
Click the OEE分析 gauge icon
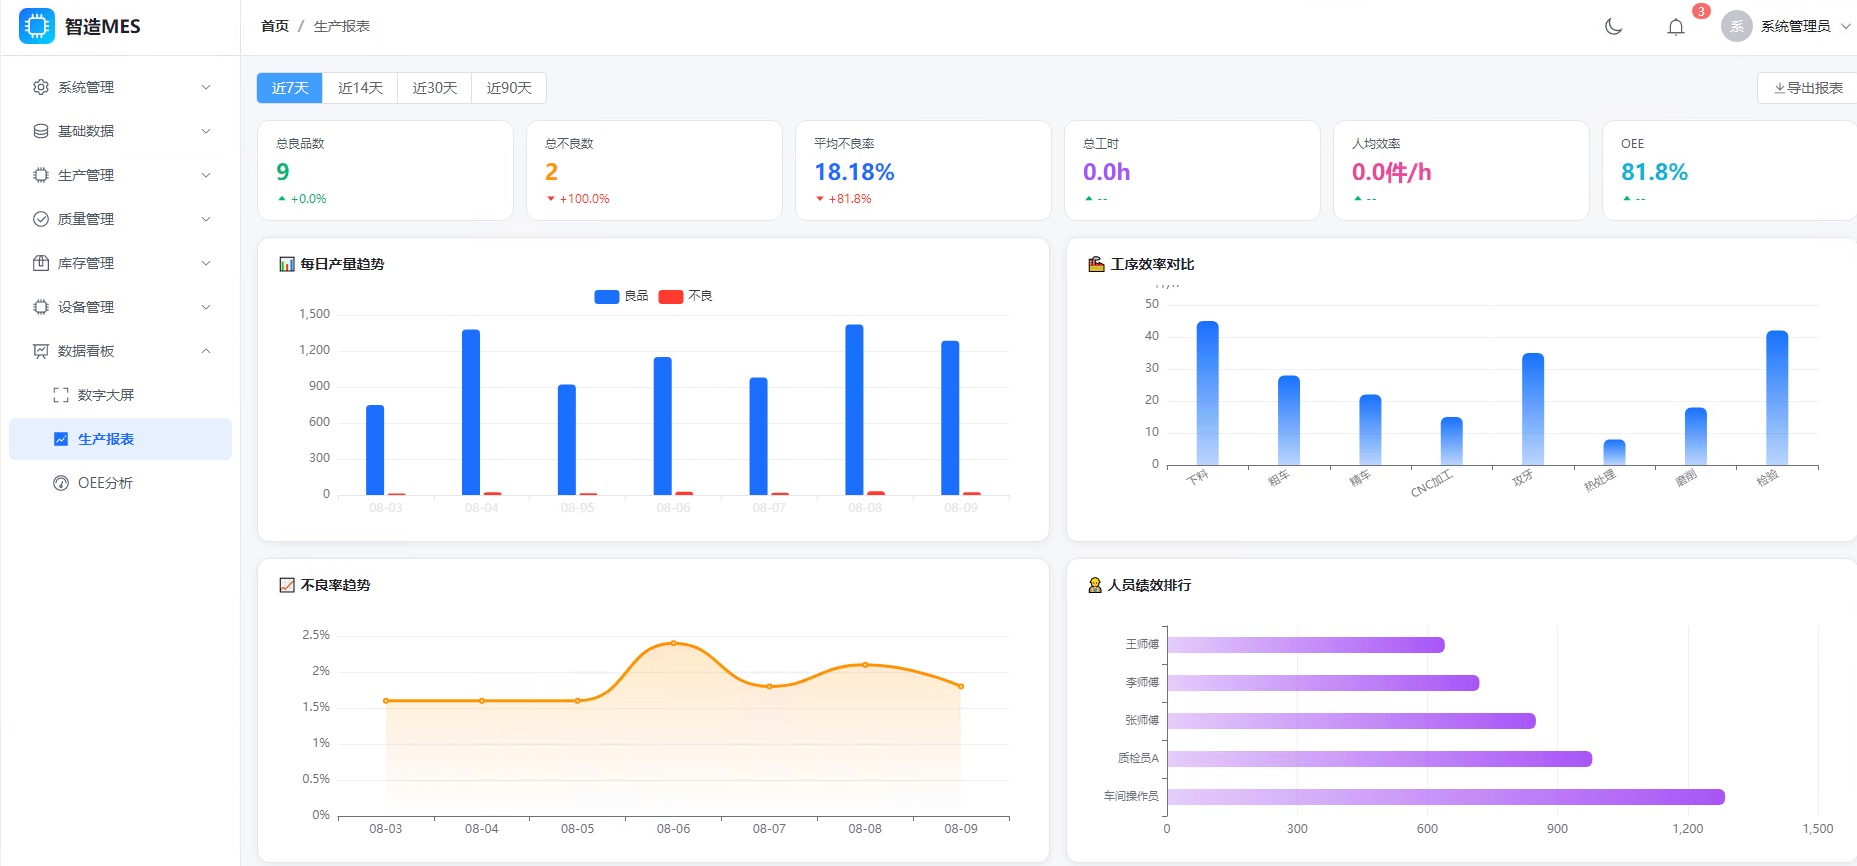coord(61,483)
